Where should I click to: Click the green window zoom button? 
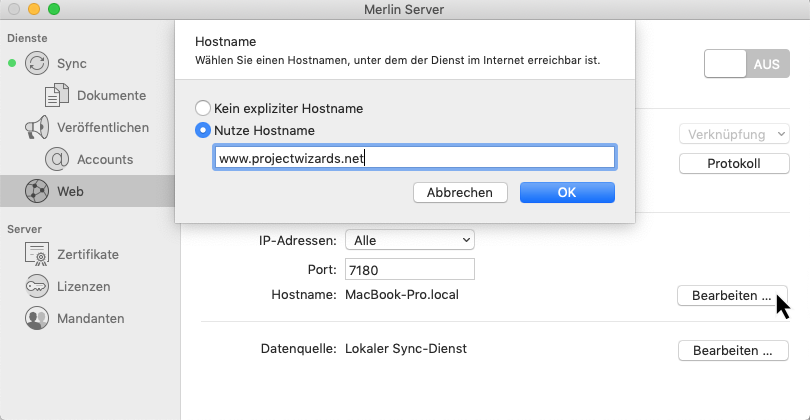tap(54, 9)
